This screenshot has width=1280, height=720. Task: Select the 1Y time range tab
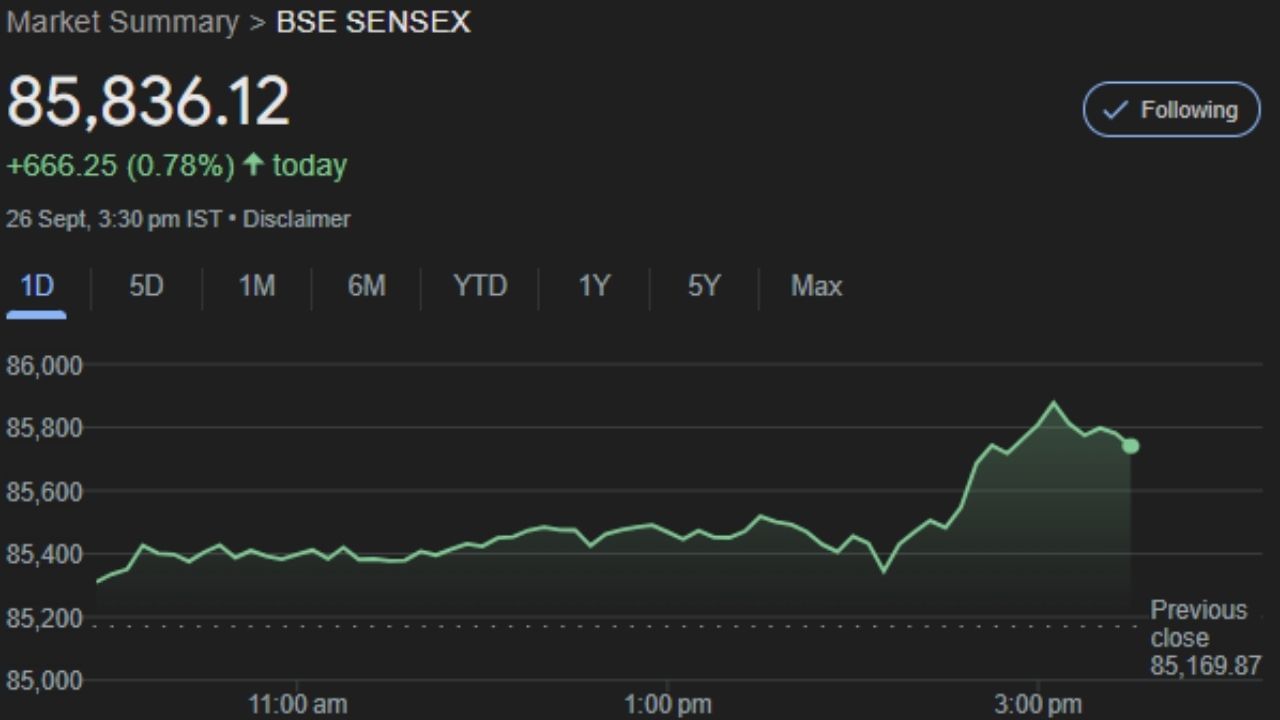(594, 287)
